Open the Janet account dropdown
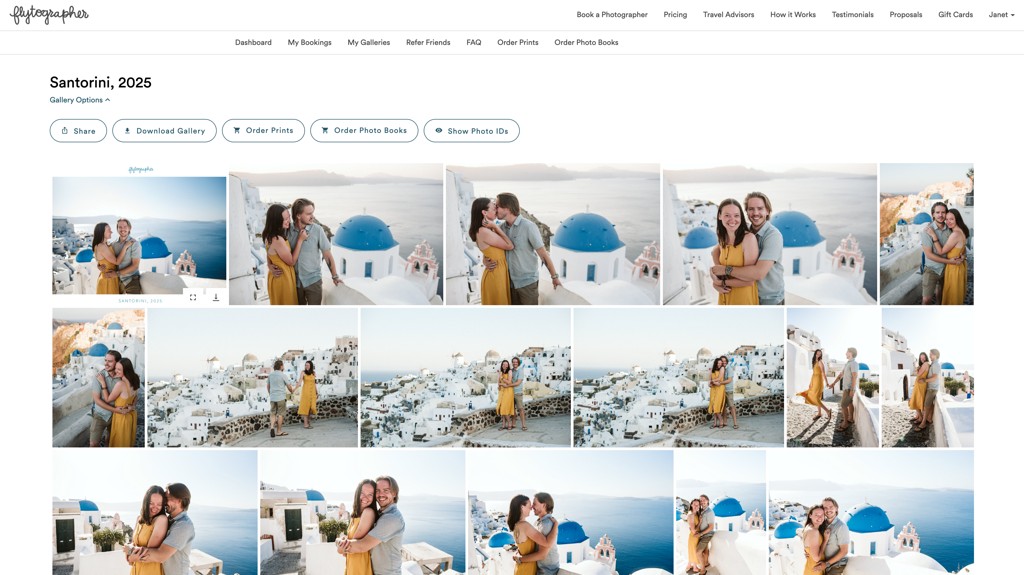This screenshot has height=575, width=1024. 1001,14
